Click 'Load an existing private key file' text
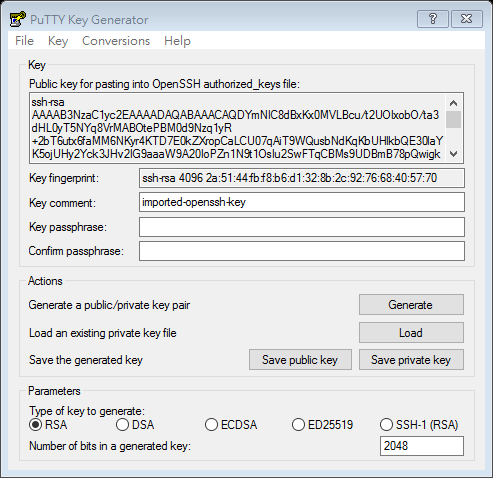This screenshot has height=478, width=493. [103, 333]
